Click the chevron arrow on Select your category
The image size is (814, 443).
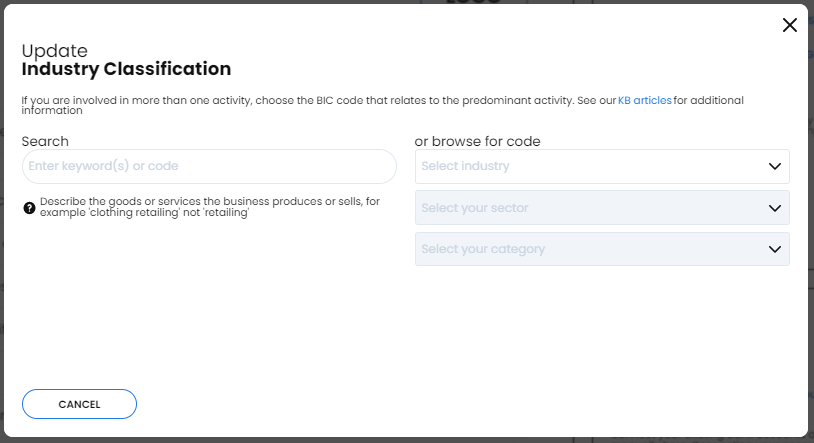click(x=775, y=249)
